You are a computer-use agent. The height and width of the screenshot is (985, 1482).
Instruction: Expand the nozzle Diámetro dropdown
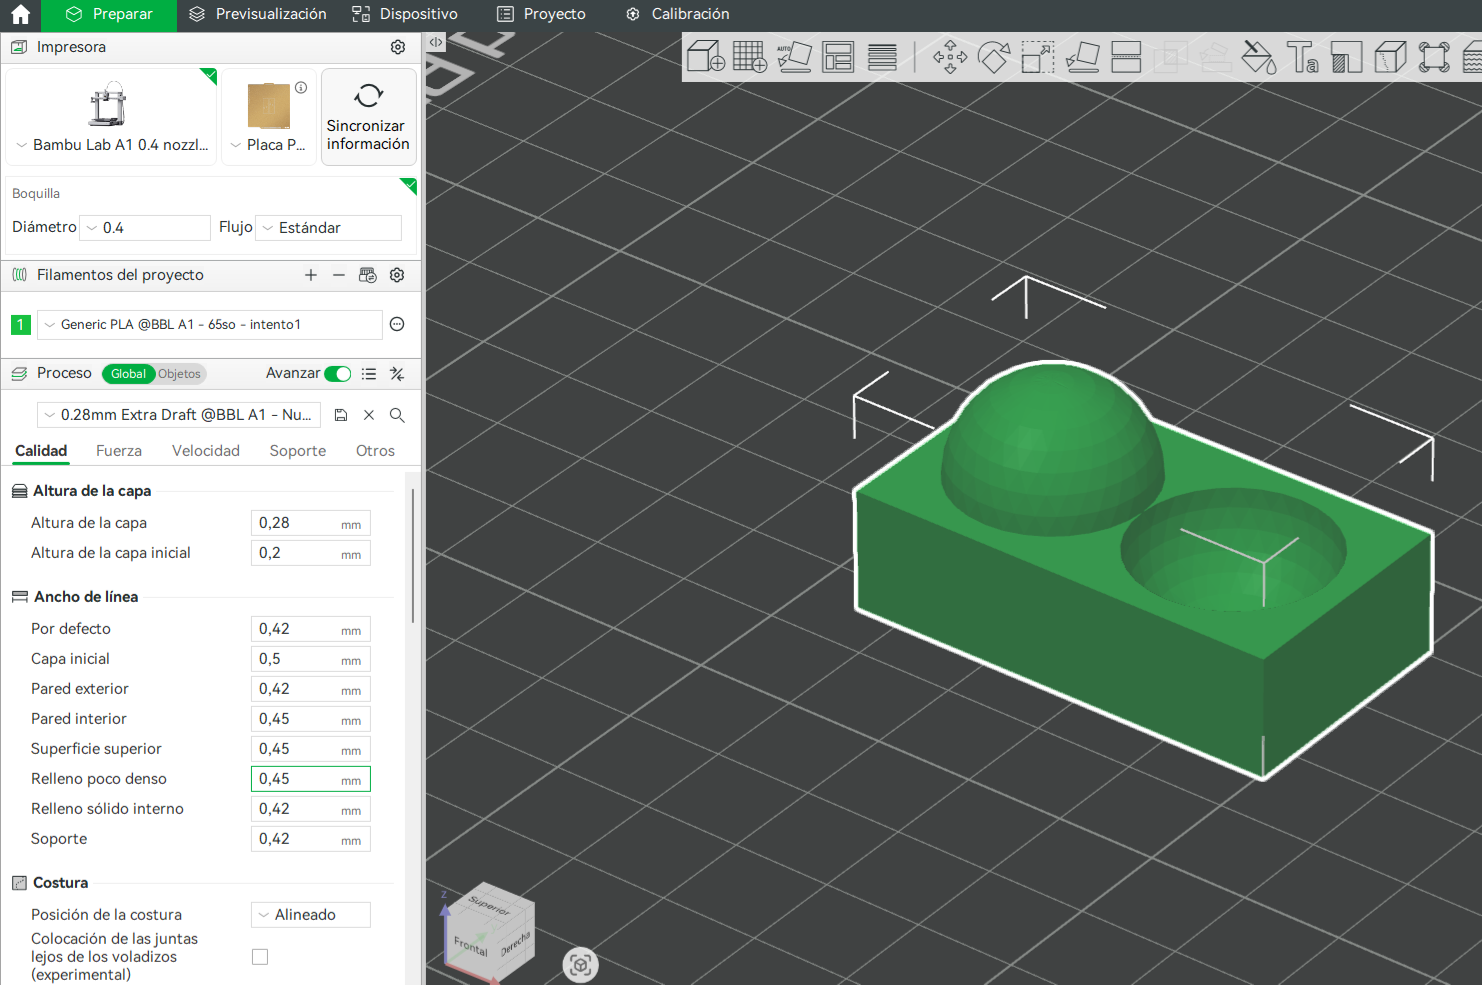pyautogui.click(x=145, y=228)
